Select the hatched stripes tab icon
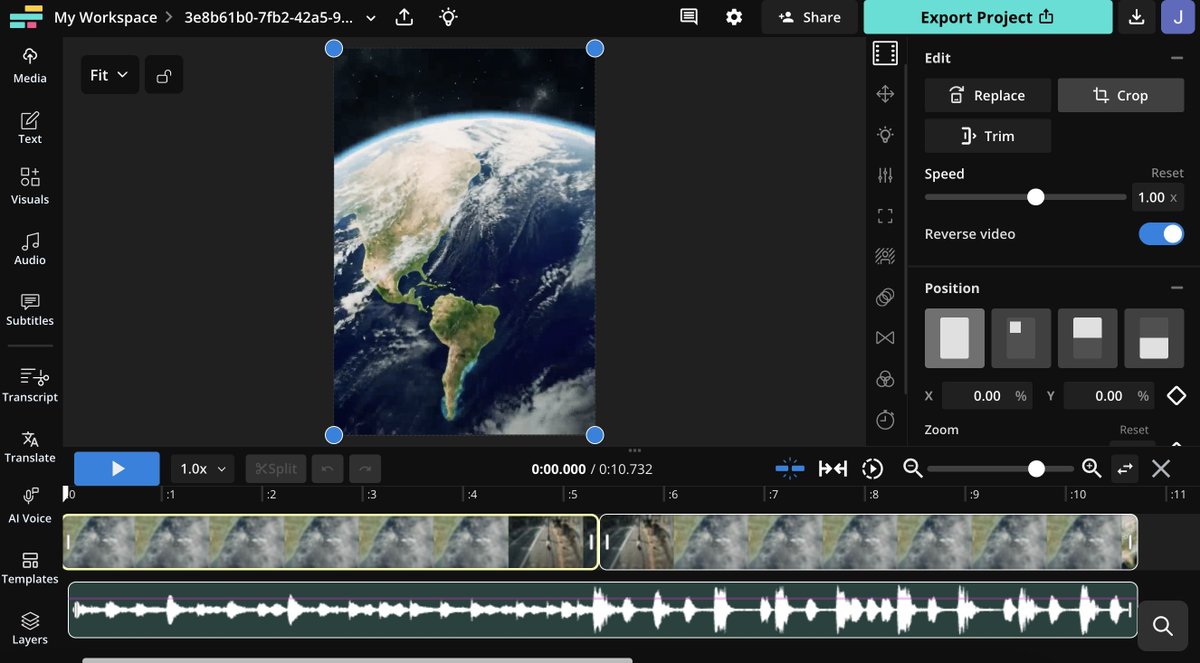 tap(885, 257)
